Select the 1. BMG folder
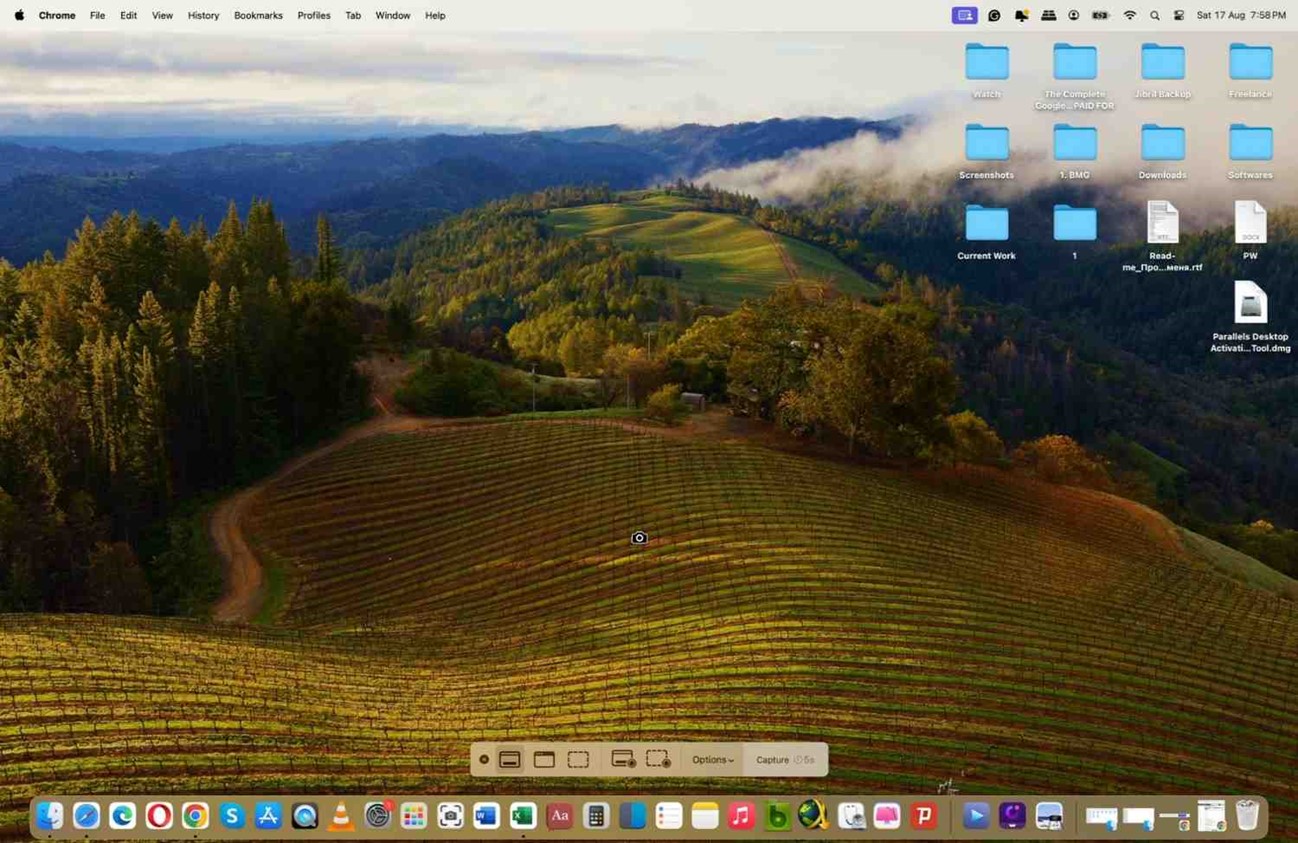This screenshot has height=843, width=1298. point(1075,151)
